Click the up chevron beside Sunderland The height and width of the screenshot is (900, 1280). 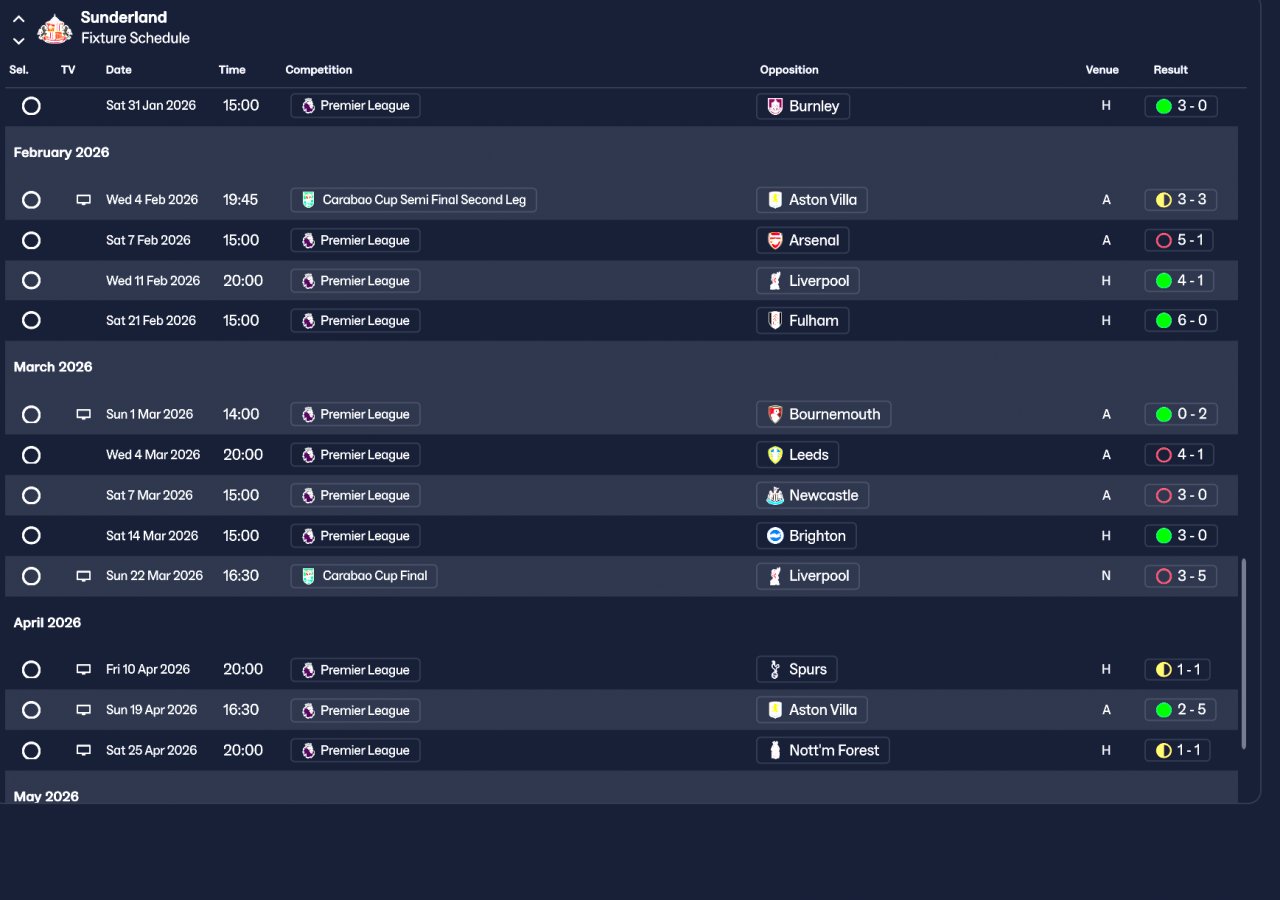(x=19, y=19)
